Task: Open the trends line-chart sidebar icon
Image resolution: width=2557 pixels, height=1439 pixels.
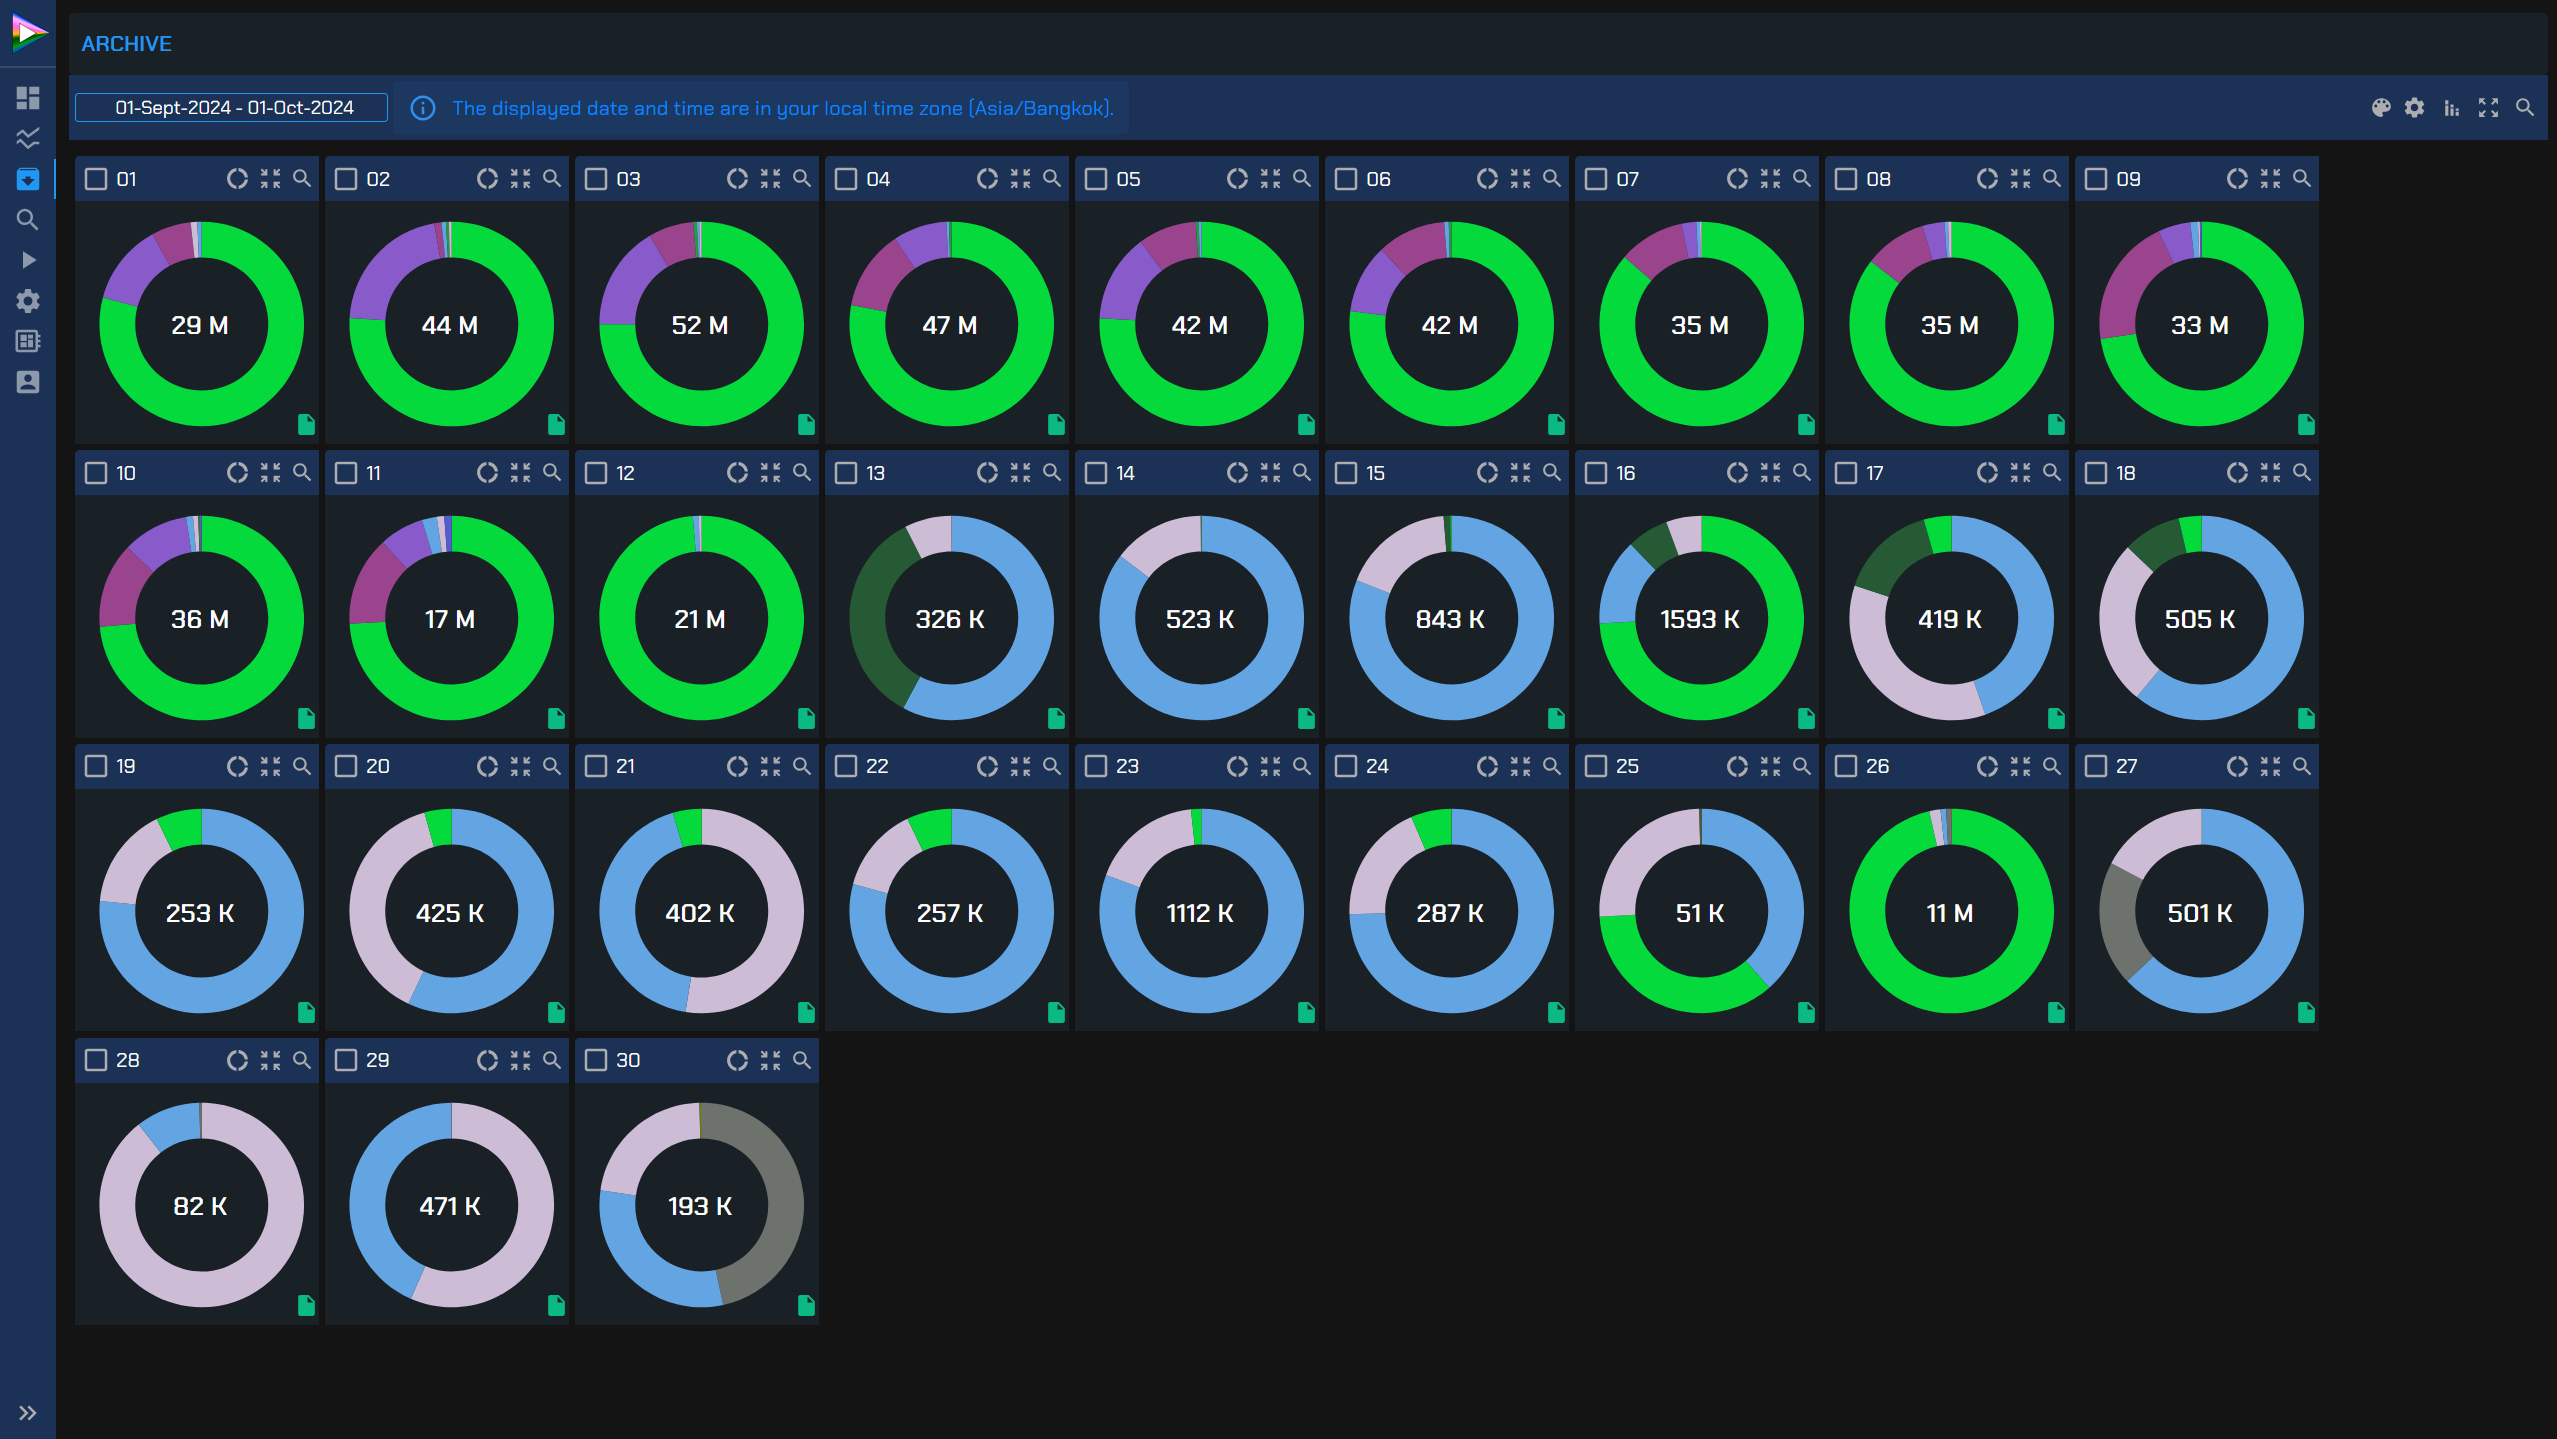Action: [28, 138]
